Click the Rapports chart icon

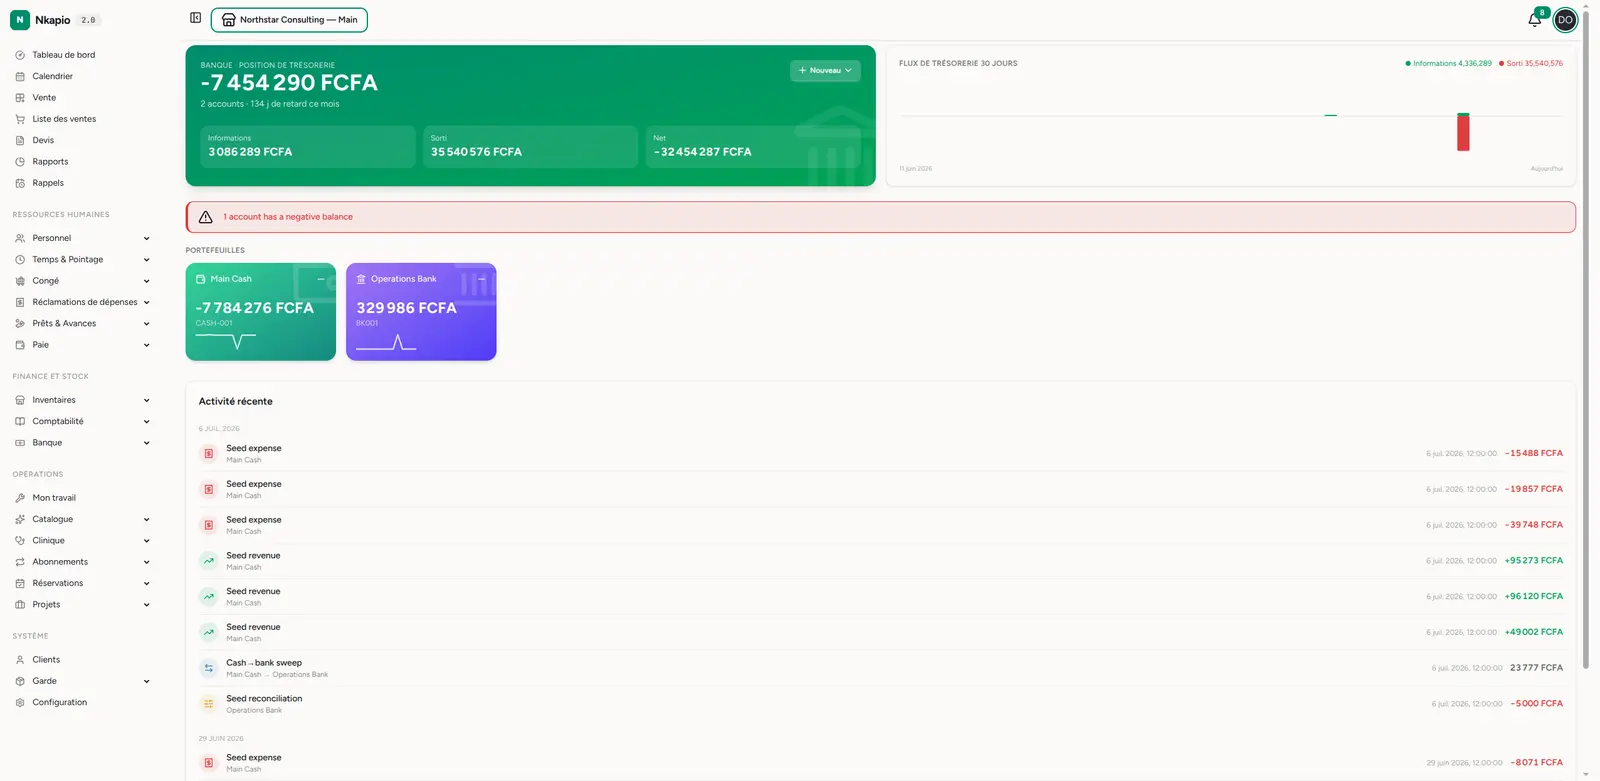point(20,162)
